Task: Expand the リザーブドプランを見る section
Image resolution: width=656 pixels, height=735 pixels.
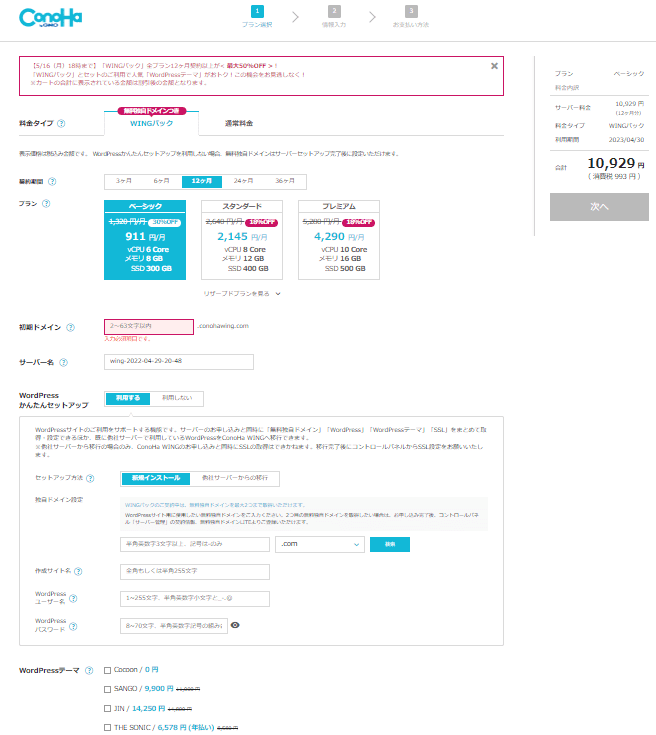Action: pos(242,294)
